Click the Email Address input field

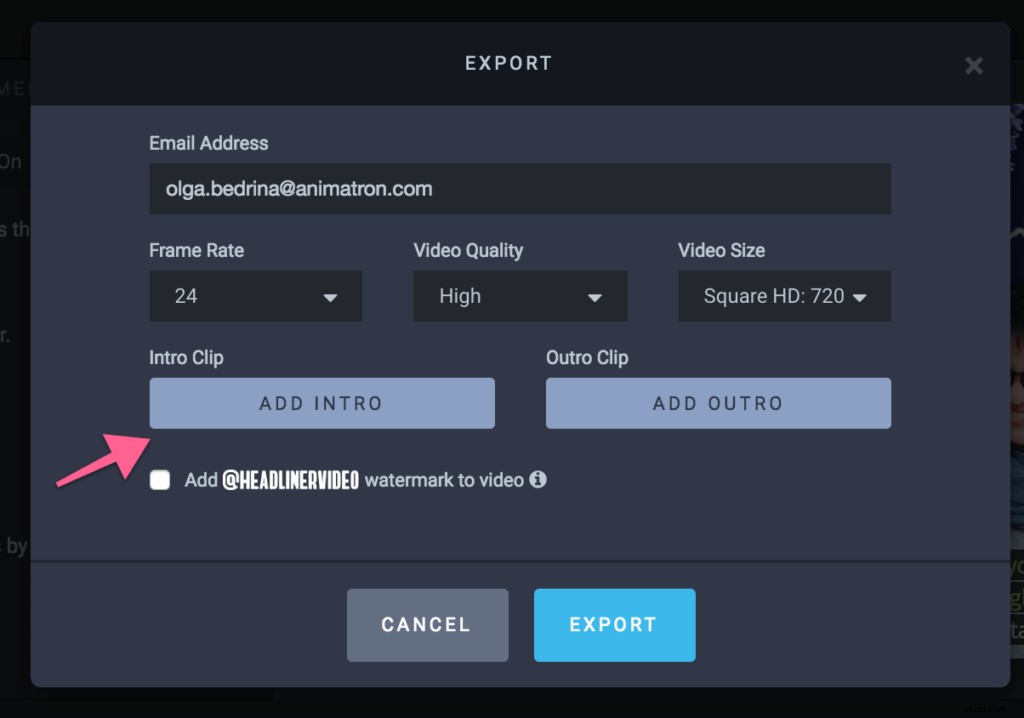[x=520, y=188]
